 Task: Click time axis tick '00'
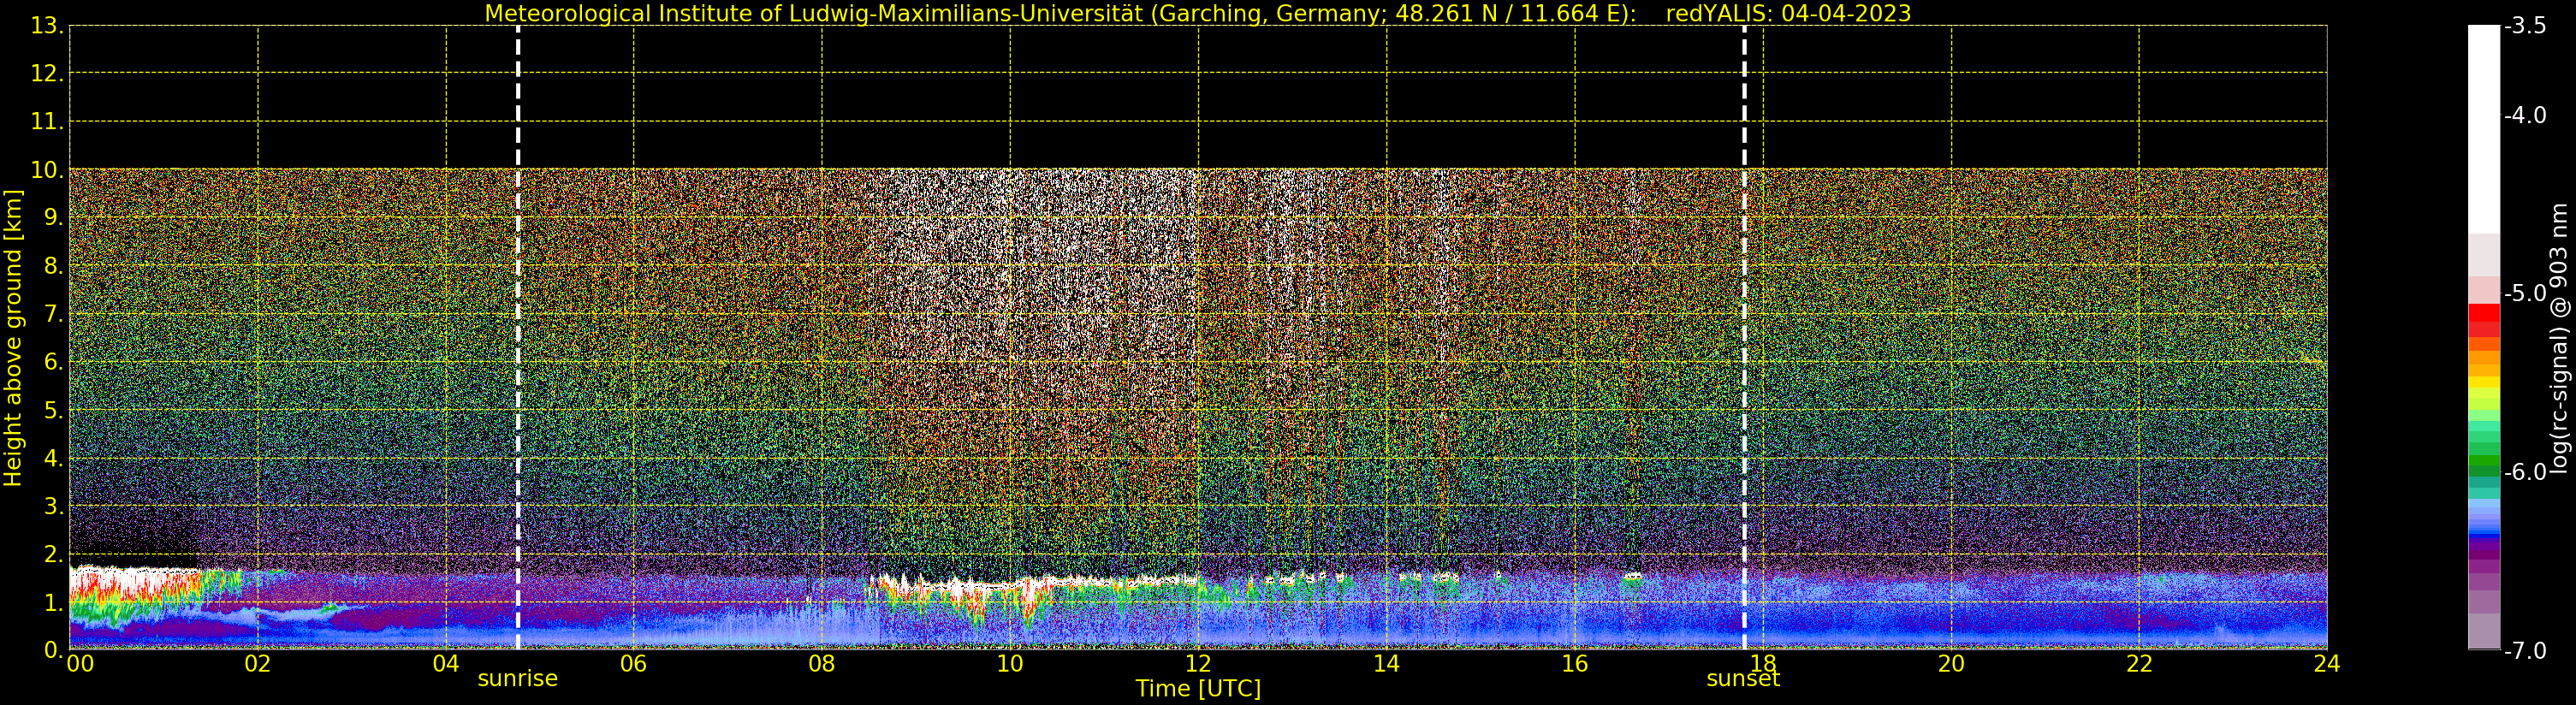point(80,664)
